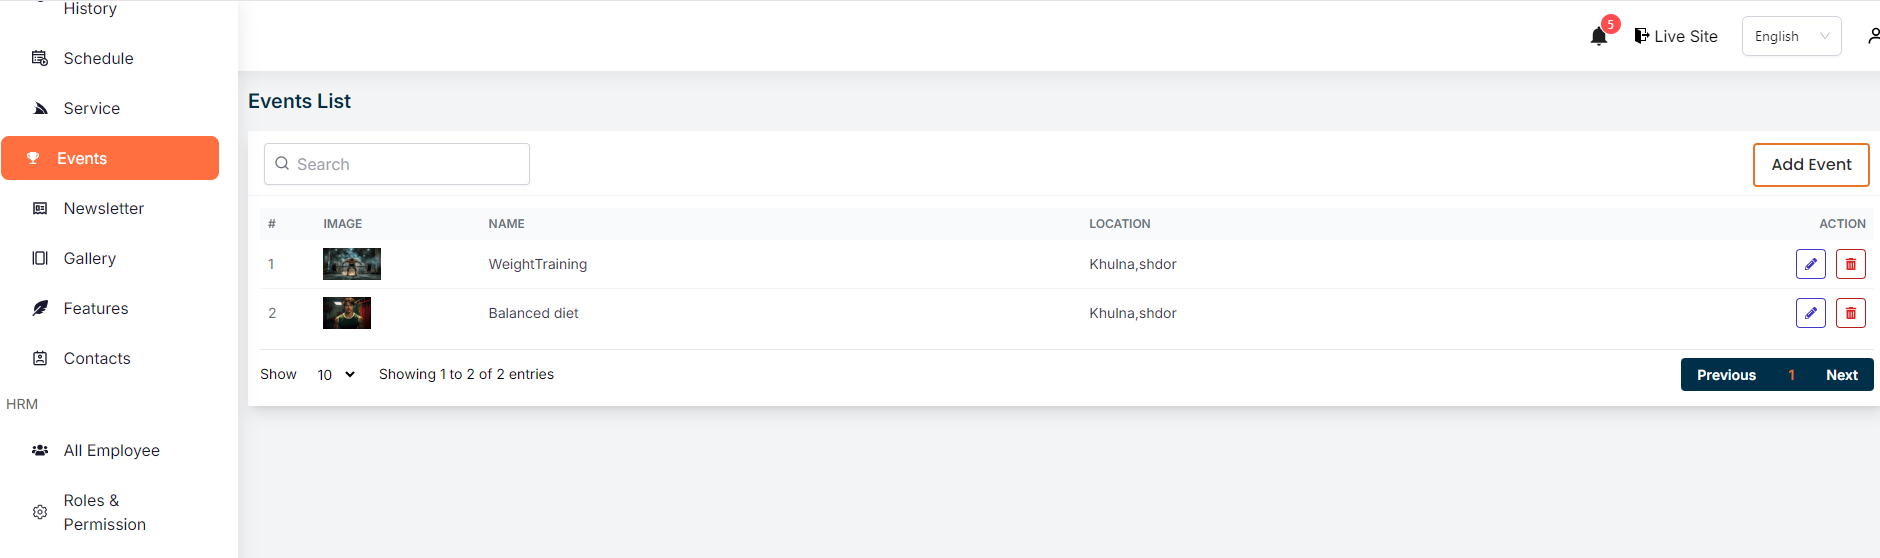Click the Add Event button
The height and width of the screenshot is (558, 1880).
pos(1810,164)
